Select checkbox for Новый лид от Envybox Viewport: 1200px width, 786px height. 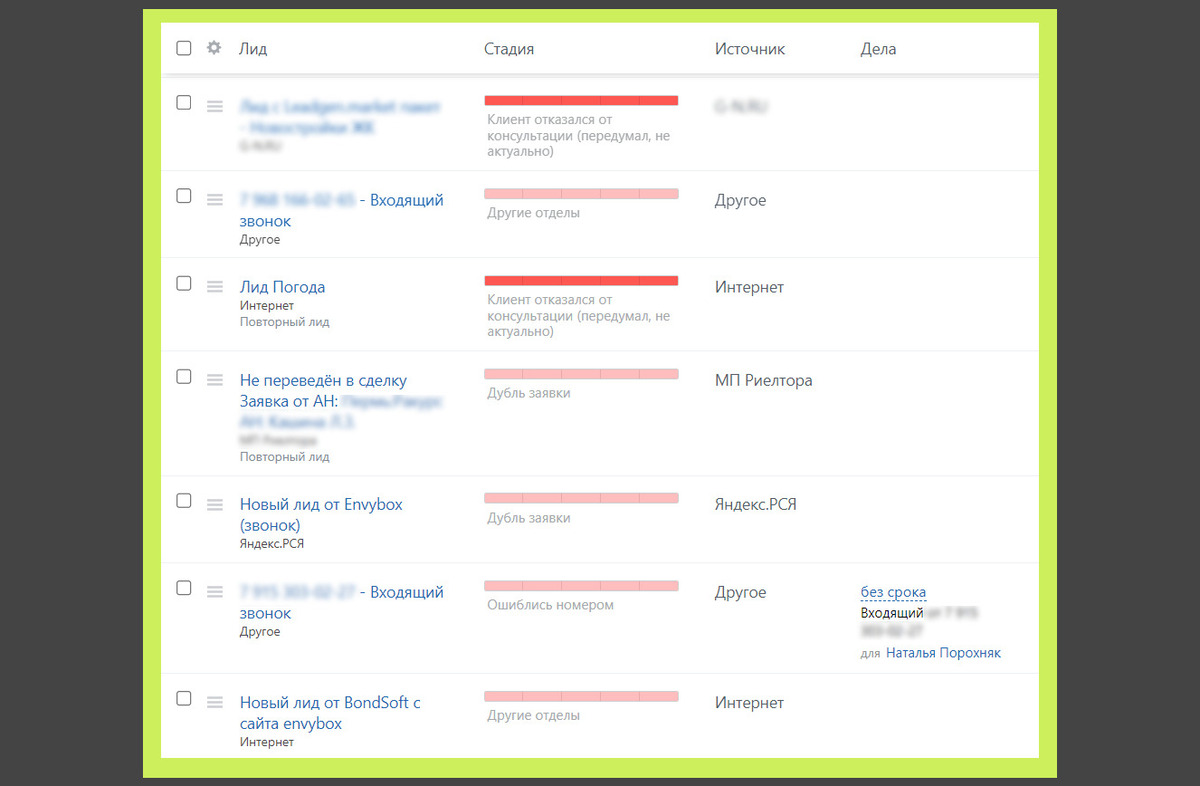183,501
